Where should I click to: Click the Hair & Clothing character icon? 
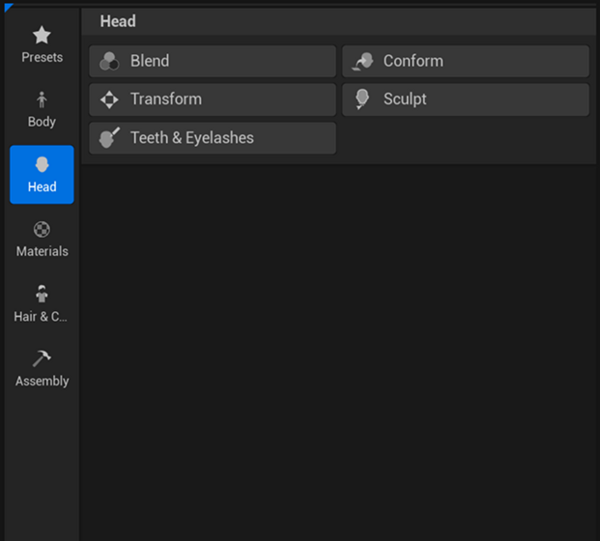click(42, 294)
